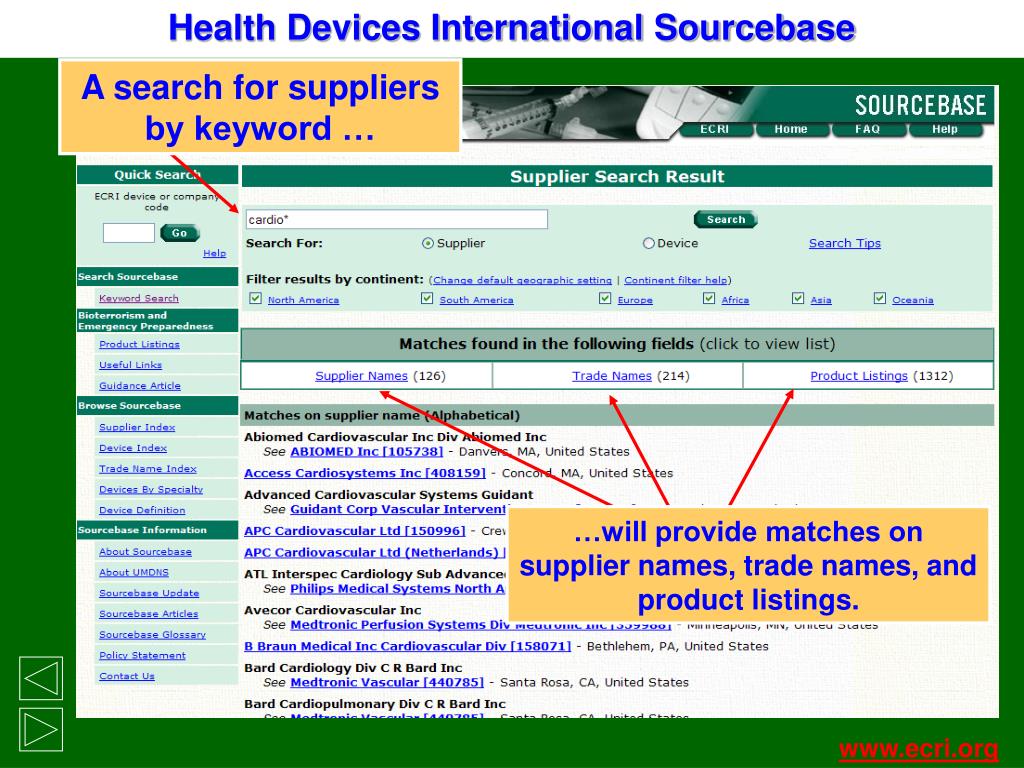Click the keyword search field containing cardio*

tap(396, 219)
